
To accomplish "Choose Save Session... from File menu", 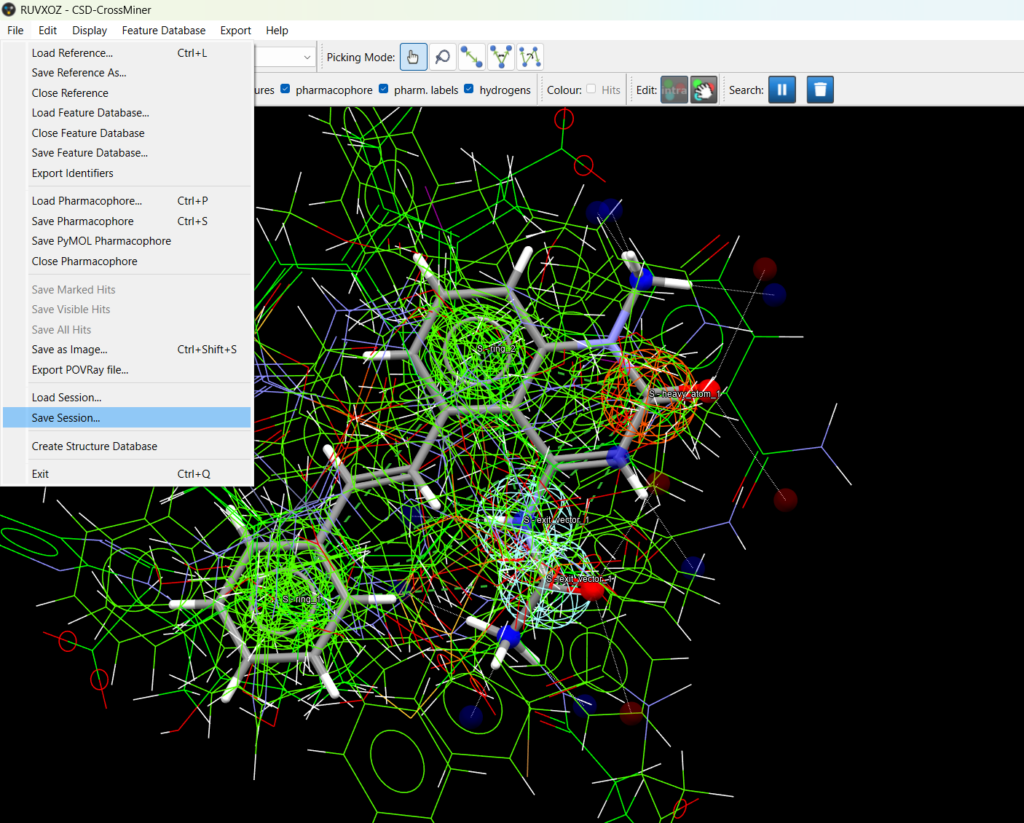I will tap(66, 418).
